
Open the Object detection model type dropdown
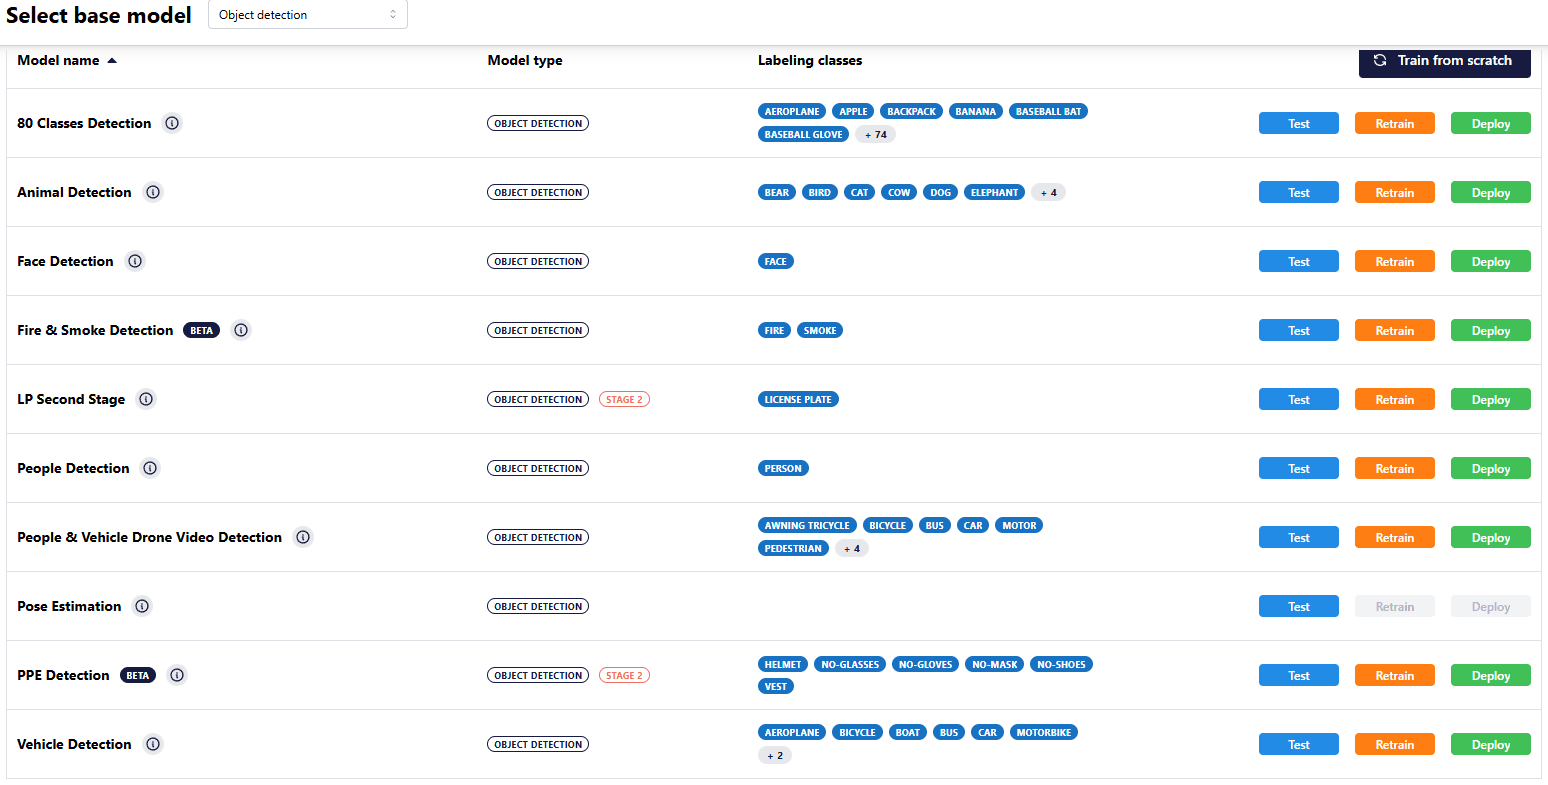[x=307, y=15]
